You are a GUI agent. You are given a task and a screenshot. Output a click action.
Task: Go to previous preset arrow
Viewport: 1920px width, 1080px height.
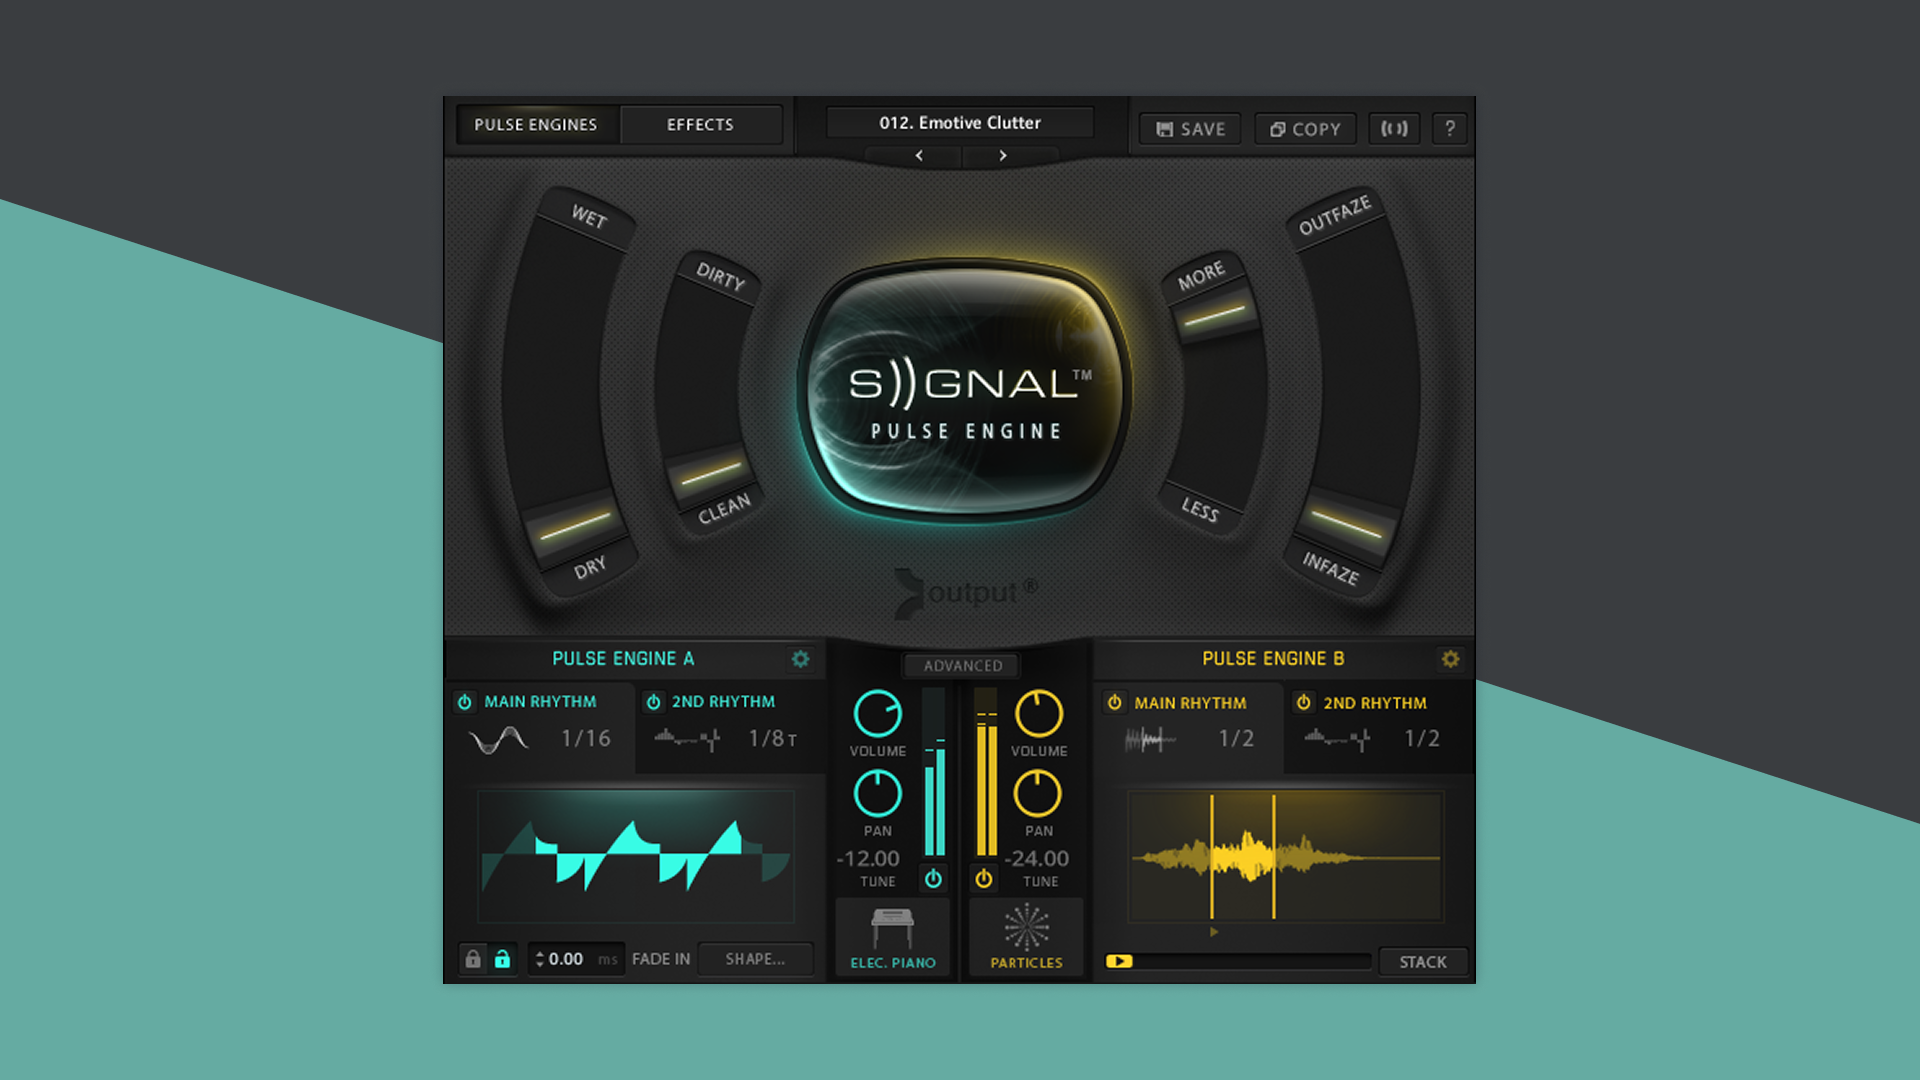(x=919, y=156)
